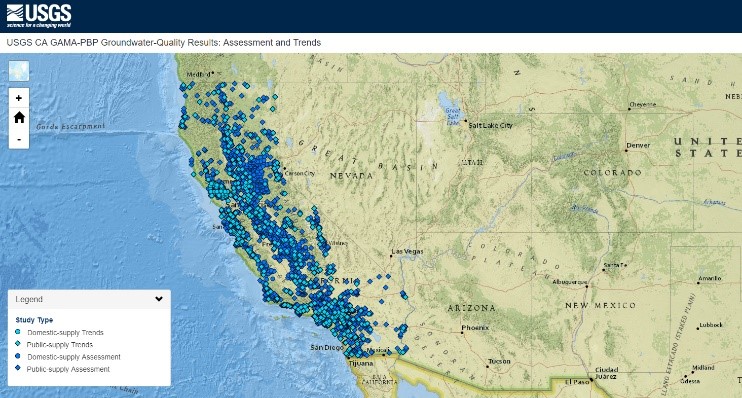Open the basemap gallery thumbnail
This screenshot has width=742, height=398.
pos(19,71)
